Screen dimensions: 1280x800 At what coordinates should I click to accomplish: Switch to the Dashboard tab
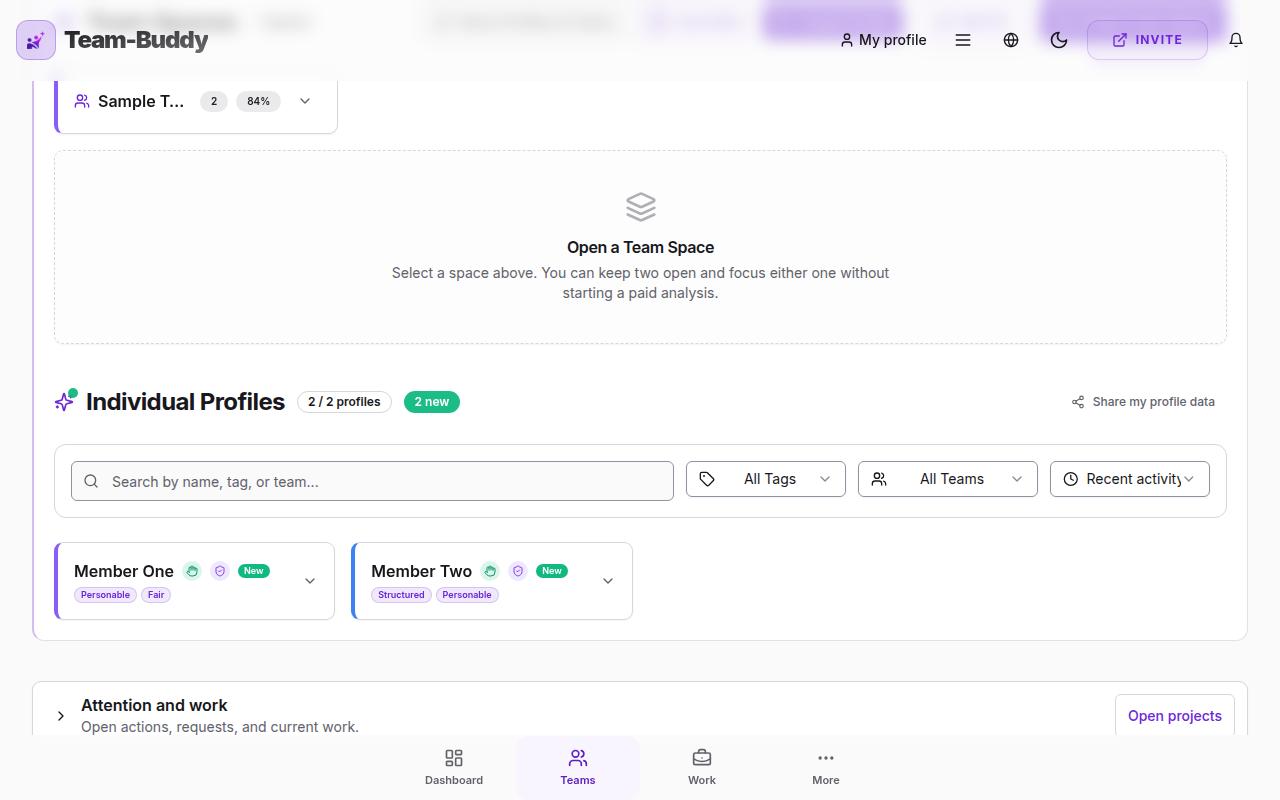[x=454, y=767]
